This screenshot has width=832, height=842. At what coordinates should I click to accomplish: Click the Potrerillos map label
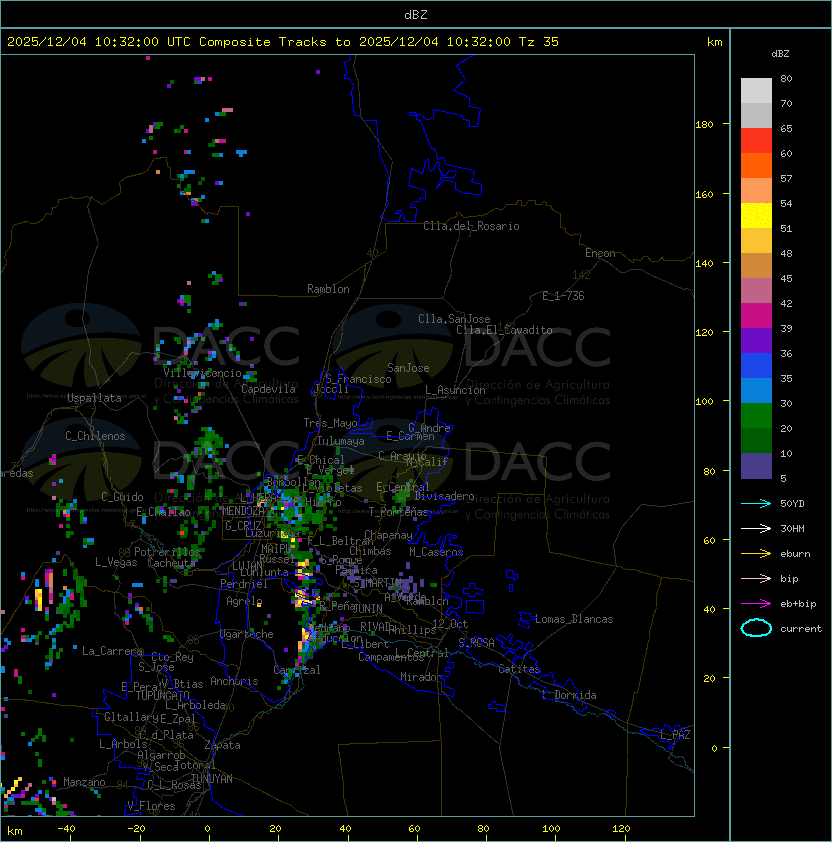tap(167, 553)
